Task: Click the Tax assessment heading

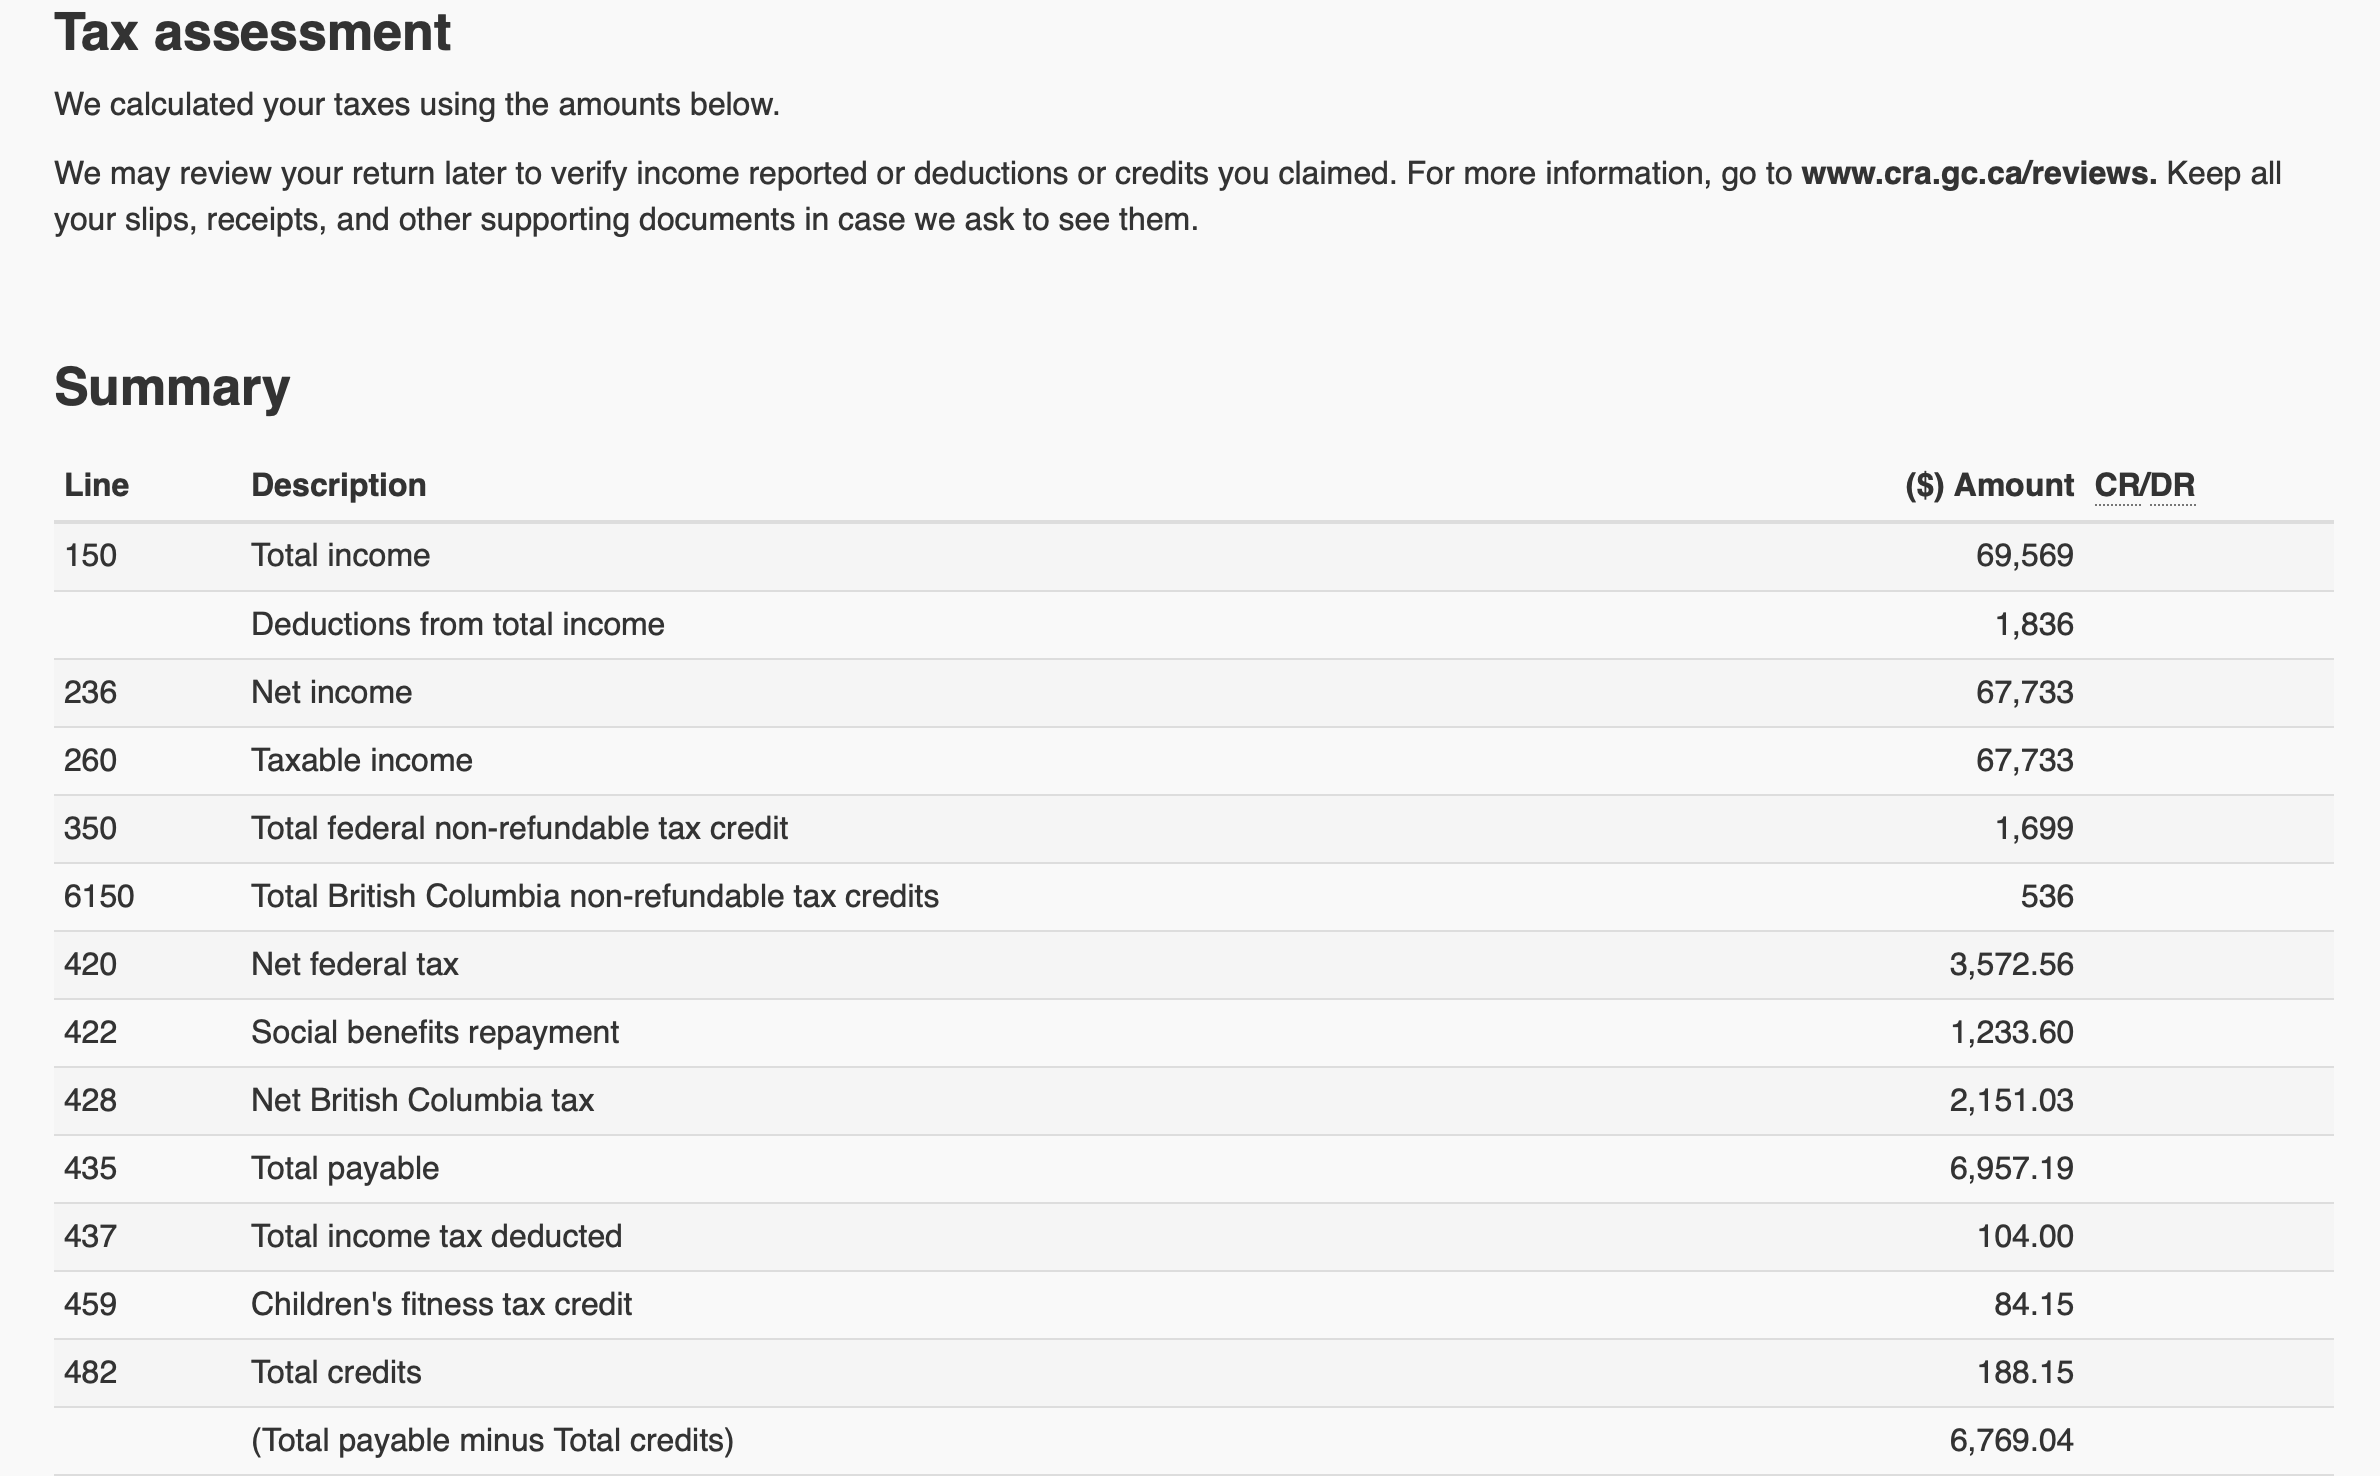Action: coord(252,33)
